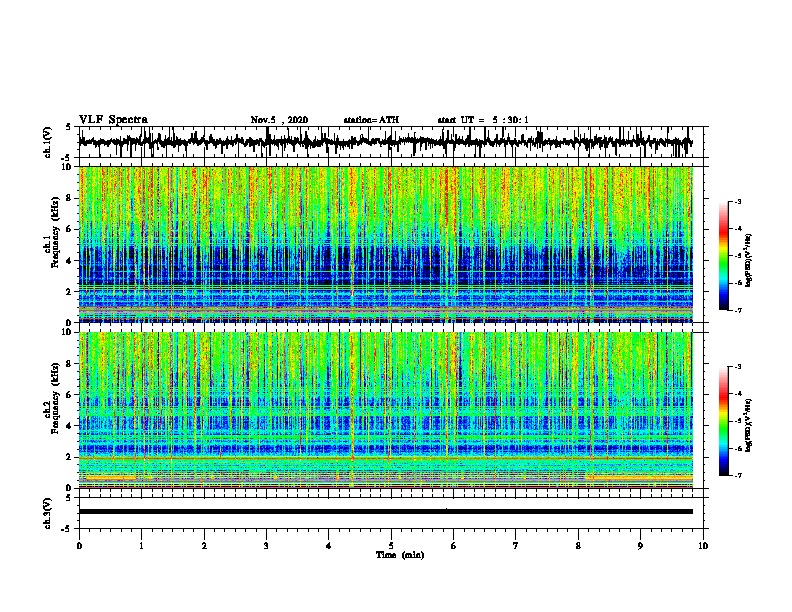Click the "-7" label on ch.1 color scale
792x612 pixels.
coord(737,310)
